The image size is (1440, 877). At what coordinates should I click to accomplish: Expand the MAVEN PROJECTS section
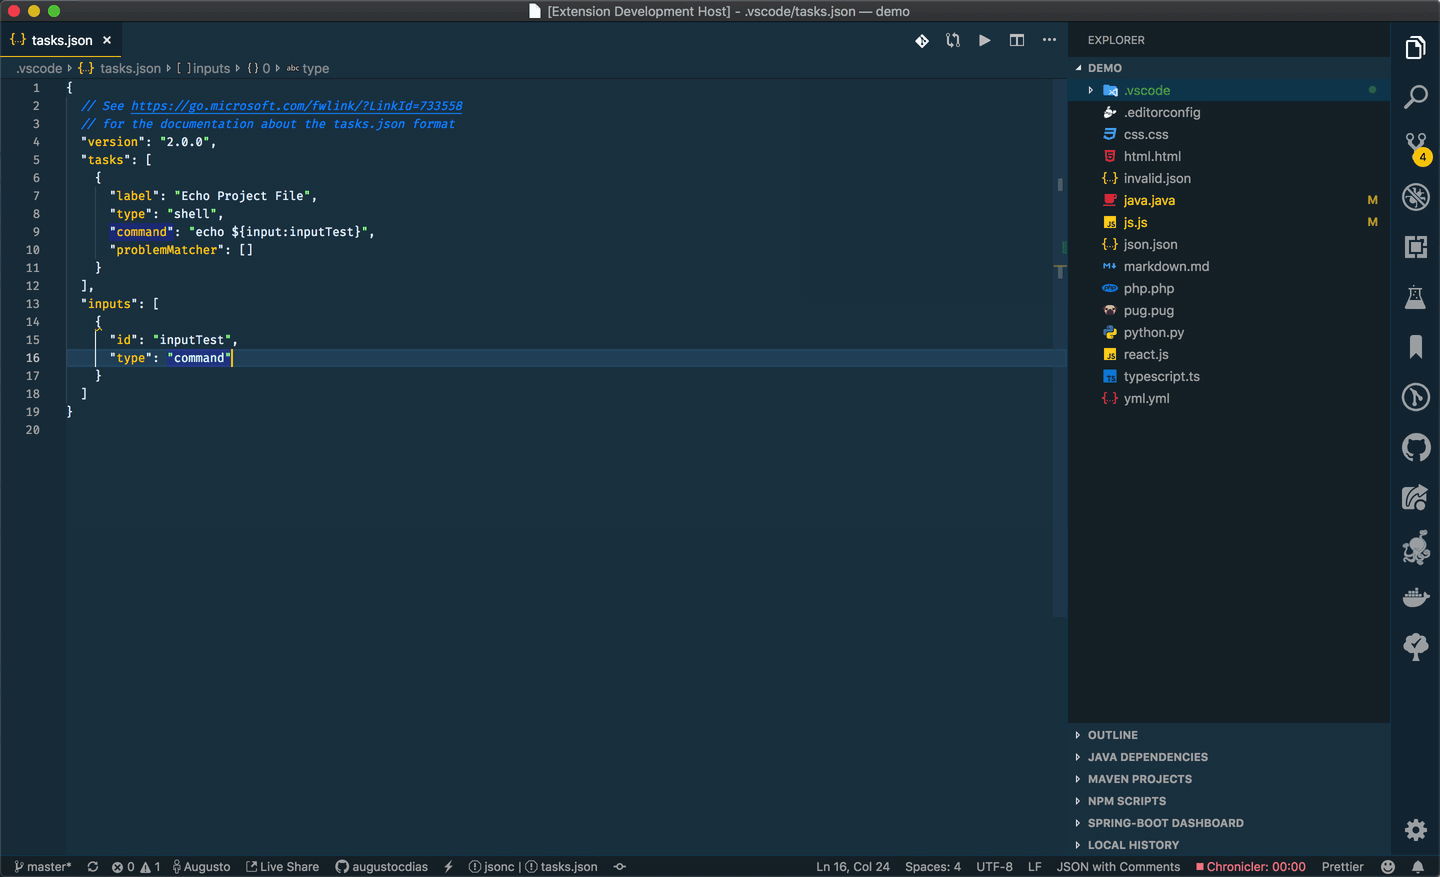pos(1229,779)
